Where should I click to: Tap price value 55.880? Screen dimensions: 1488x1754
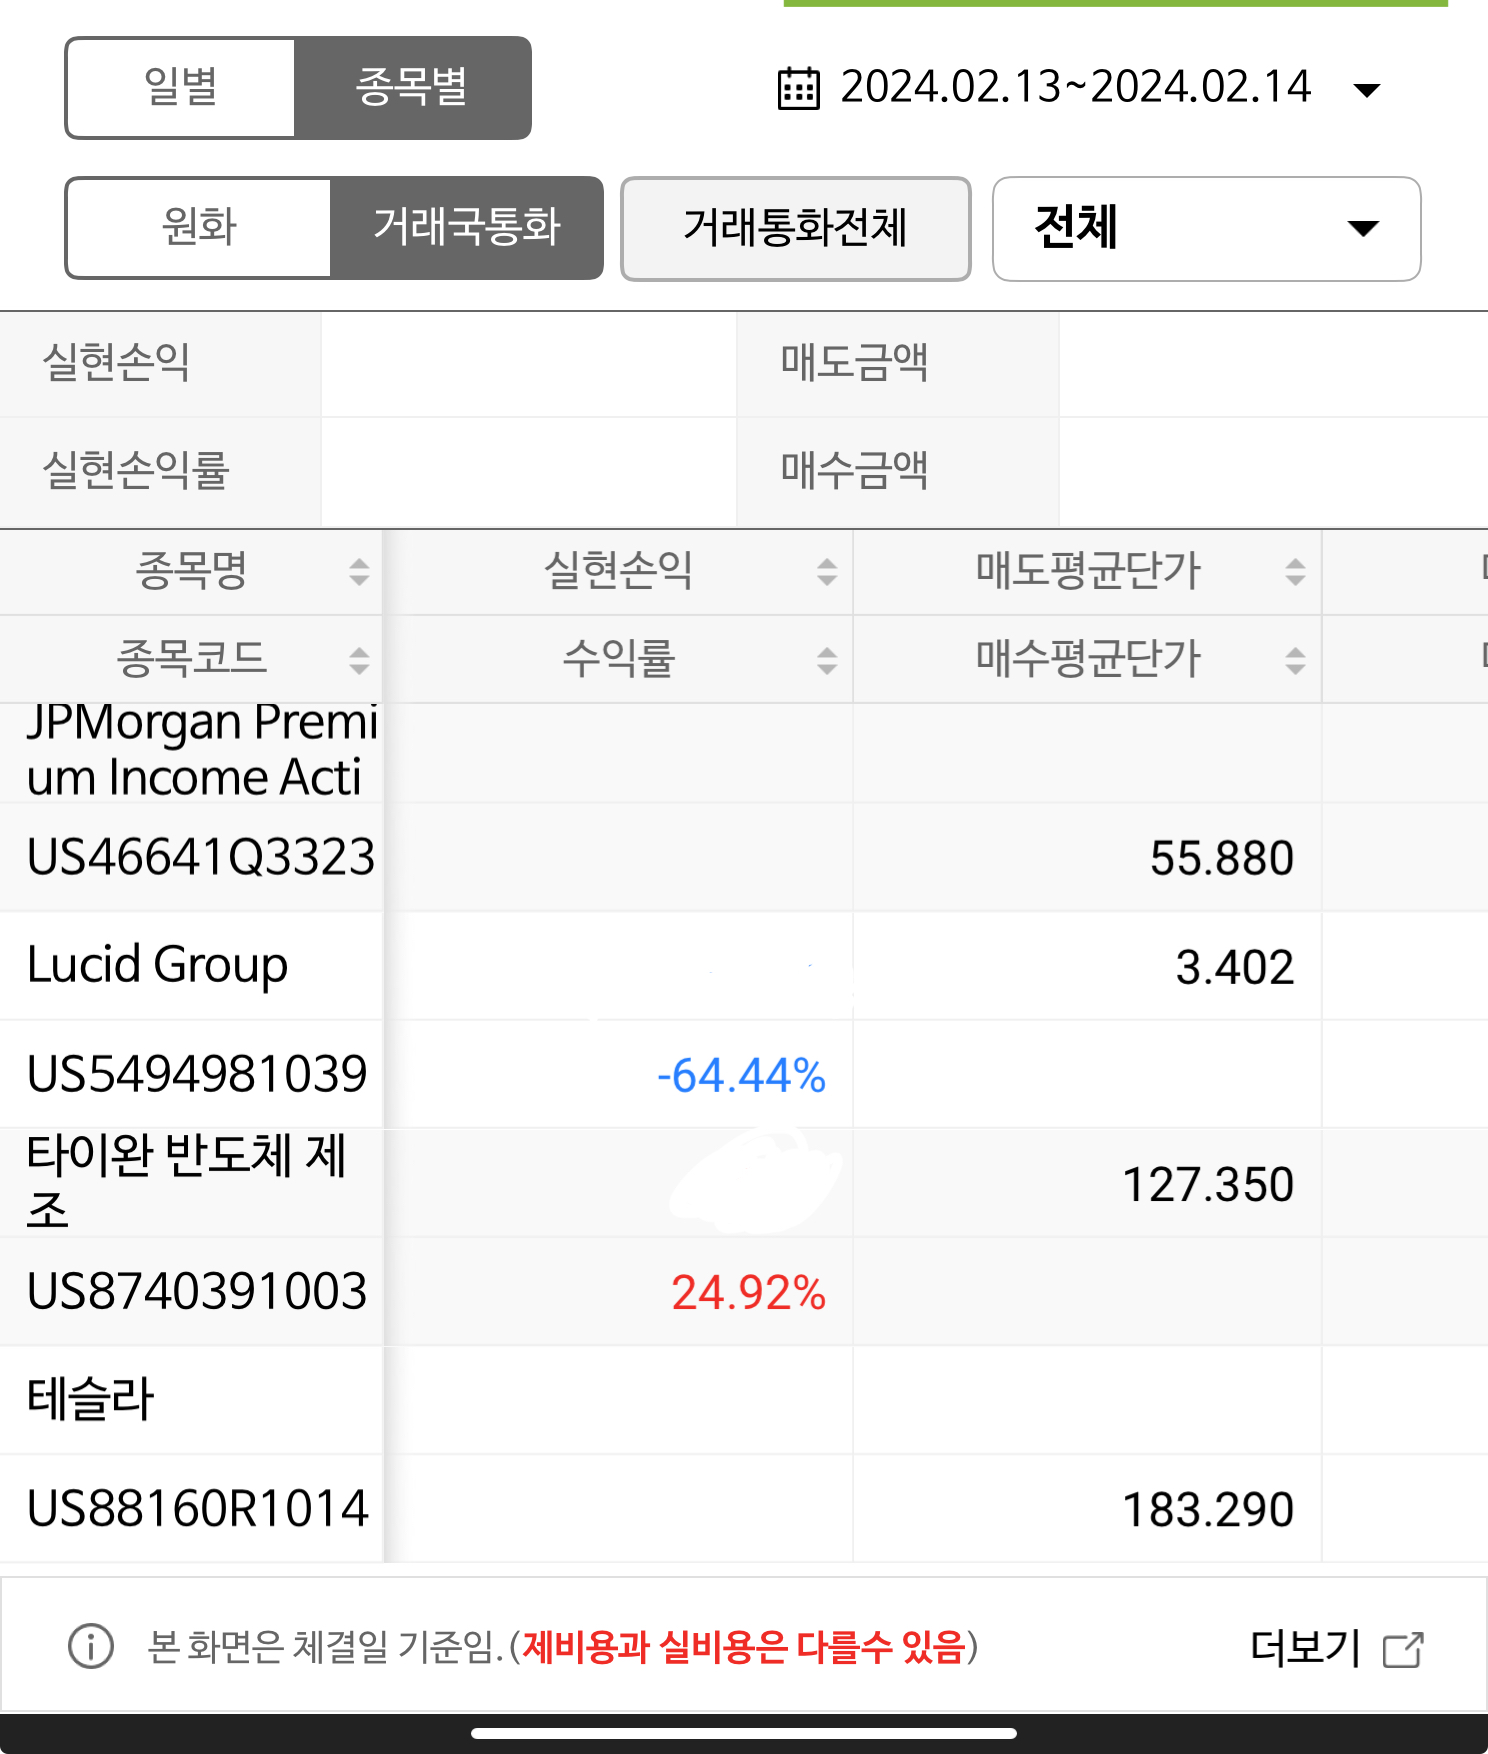[1222, 858]
